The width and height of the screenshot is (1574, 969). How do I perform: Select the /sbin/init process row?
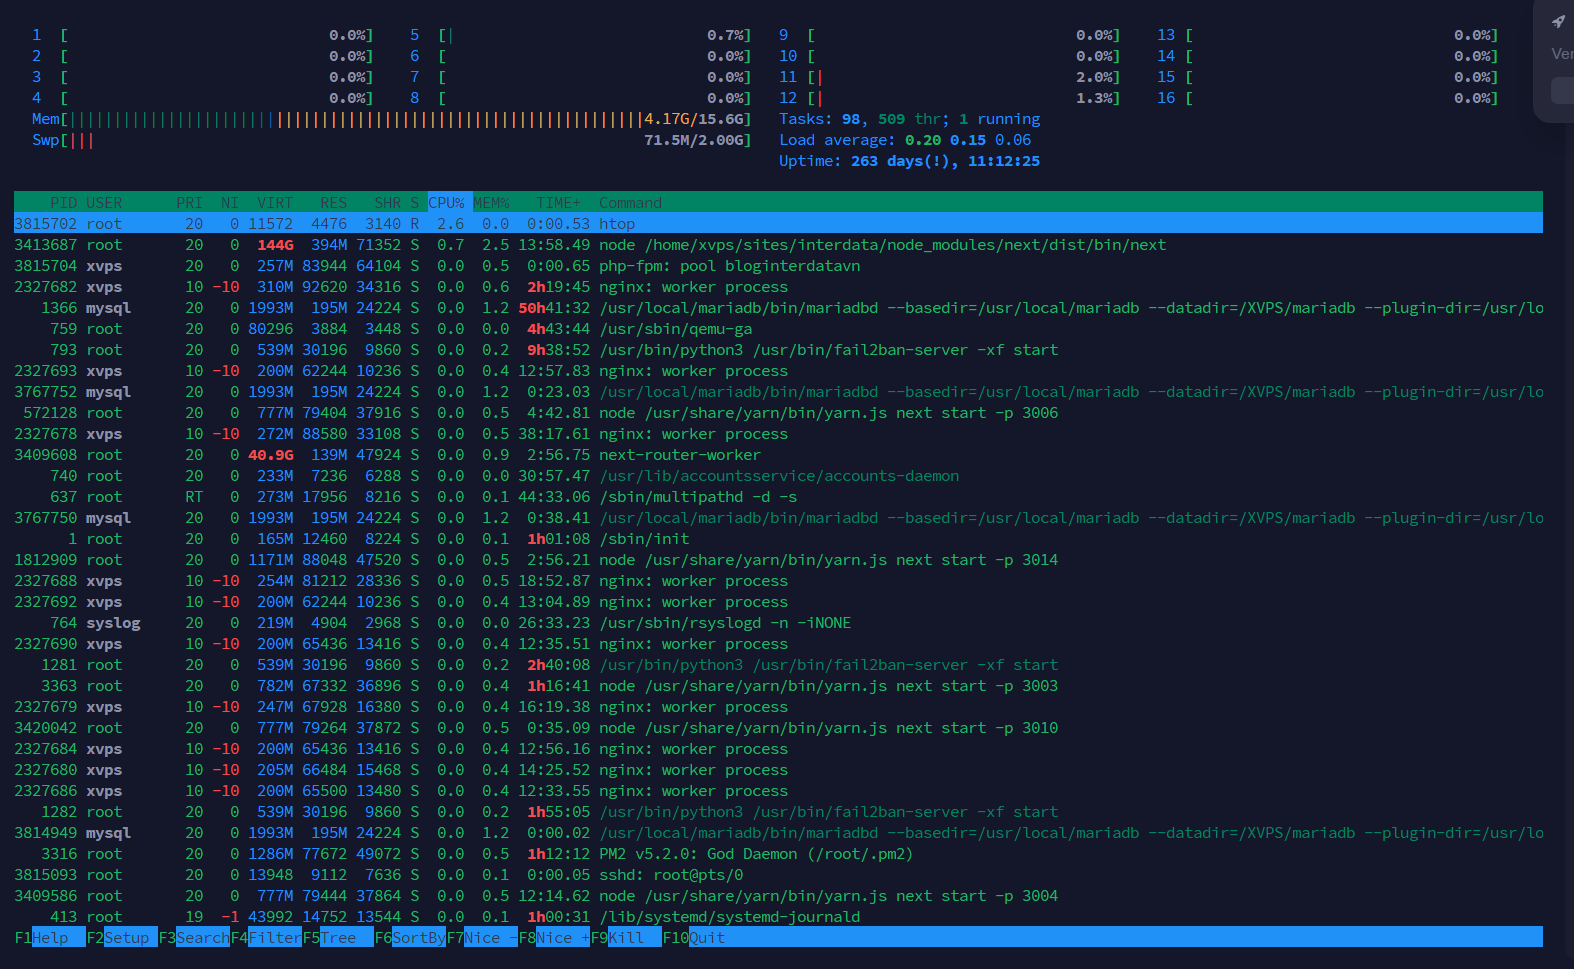[778, 539]
